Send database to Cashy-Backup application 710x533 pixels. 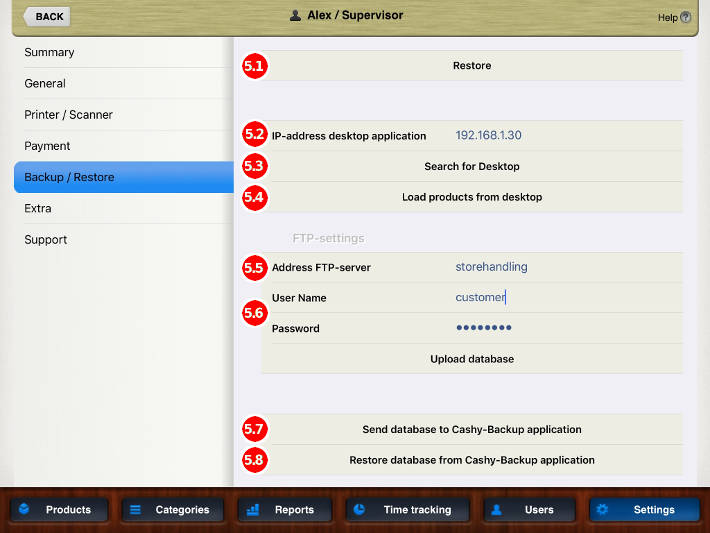pos(472,429)
